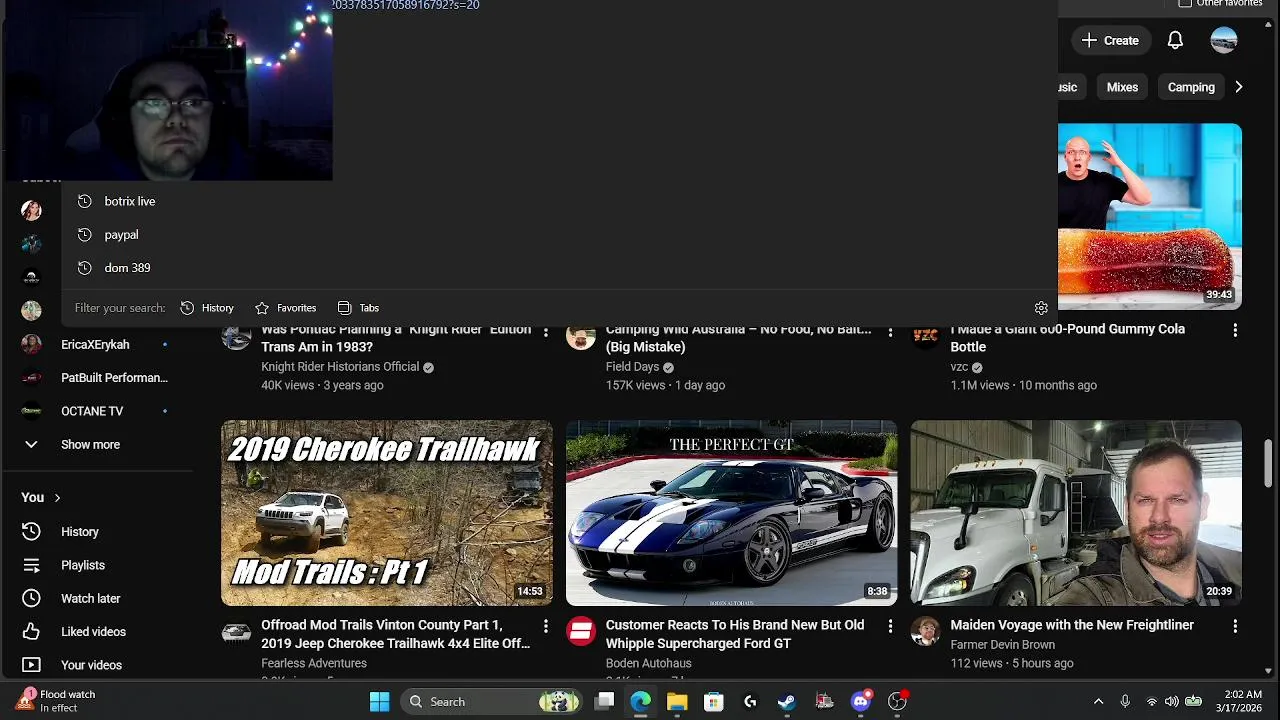The image size is (1280, 720).
Task: Open Field Days channel avatar
Action: 581,337
